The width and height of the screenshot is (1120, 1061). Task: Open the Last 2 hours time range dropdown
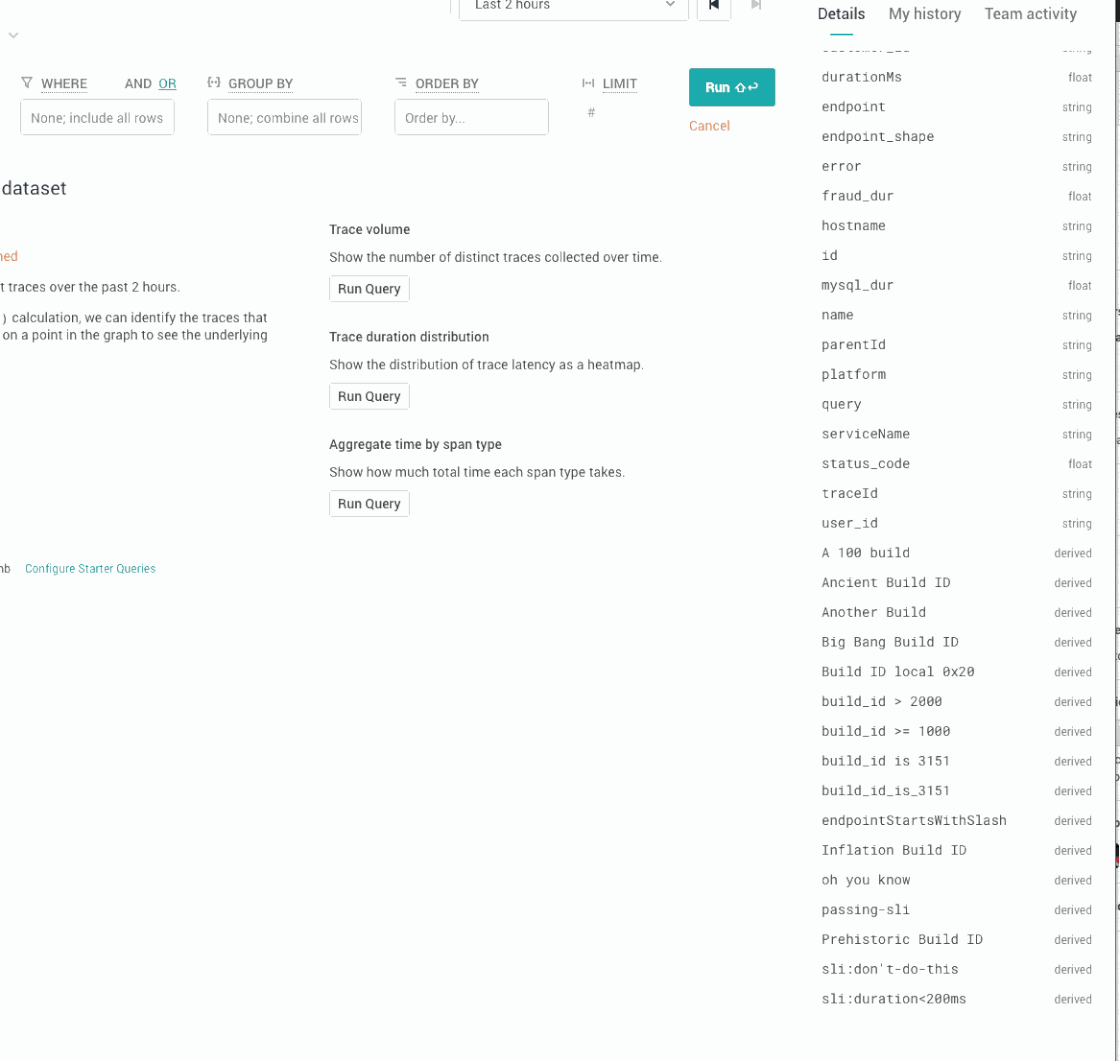(573, 6)
